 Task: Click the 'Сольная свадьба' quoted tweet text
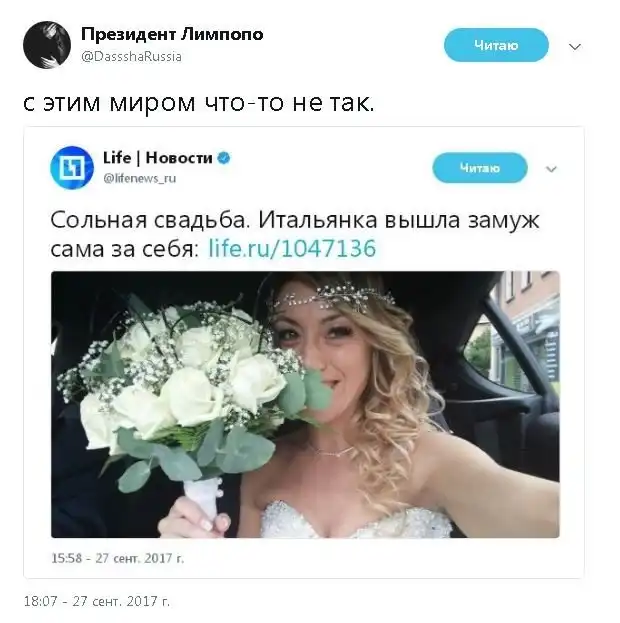(x=150, y=220)
